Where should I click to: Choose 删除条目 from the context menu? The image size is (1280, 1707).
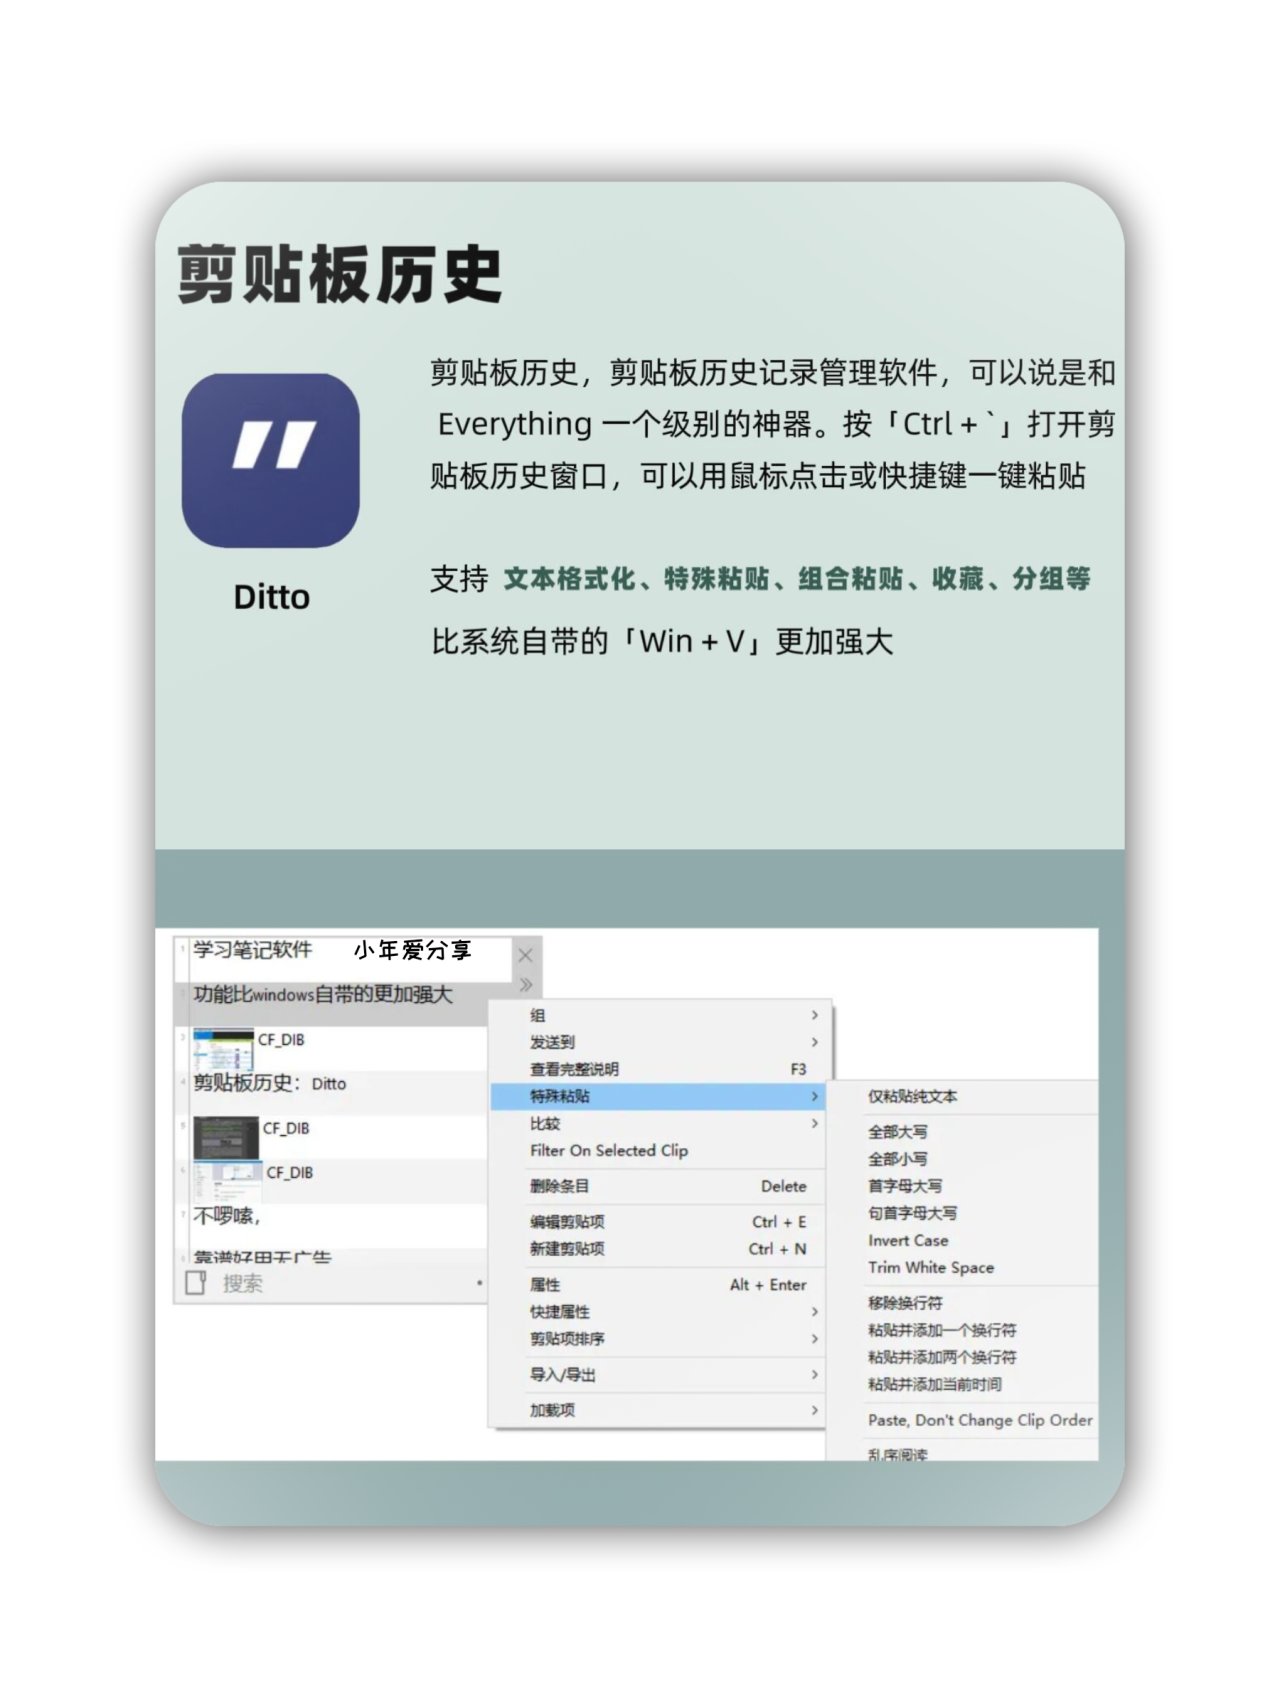660,1186
